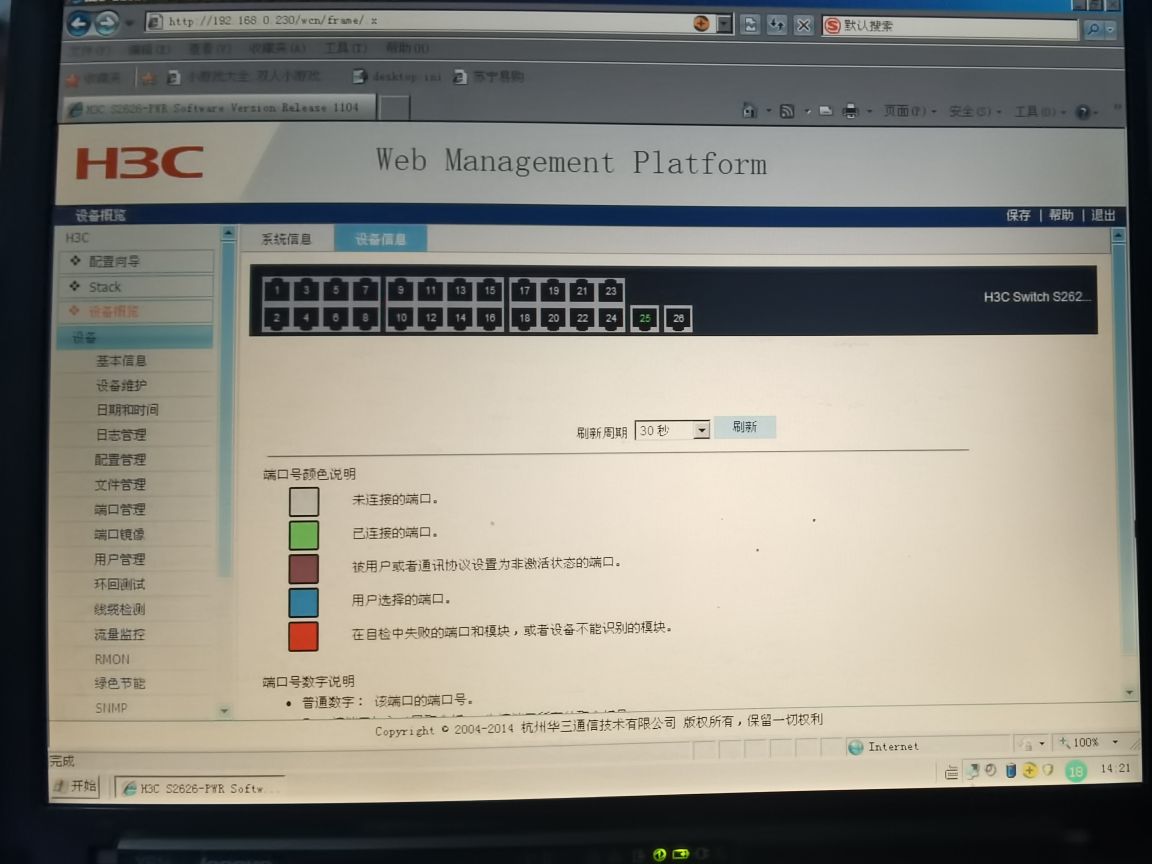This screenshot has height=864, width=1152.
Task: Click the H3C S2626-PWR browser tab
Action: click(x=220, y=108)
